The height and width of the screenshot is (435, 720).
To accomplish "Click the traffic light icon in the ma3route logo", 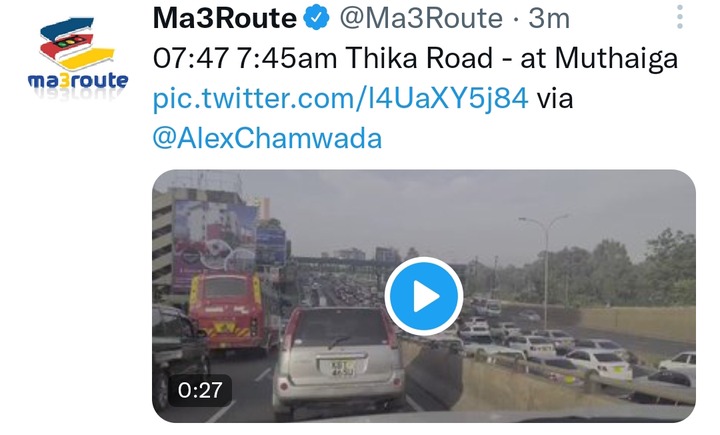I will [x=70, y=43].
